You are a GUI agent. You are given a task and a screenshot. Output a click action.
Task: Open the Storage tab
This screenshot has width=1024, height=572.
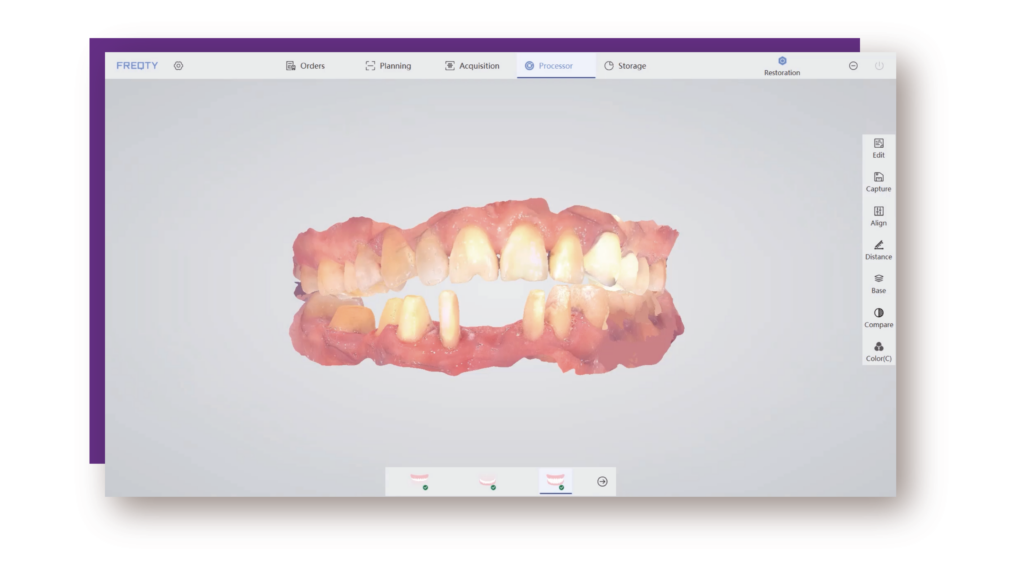click(x=625, y=66)
